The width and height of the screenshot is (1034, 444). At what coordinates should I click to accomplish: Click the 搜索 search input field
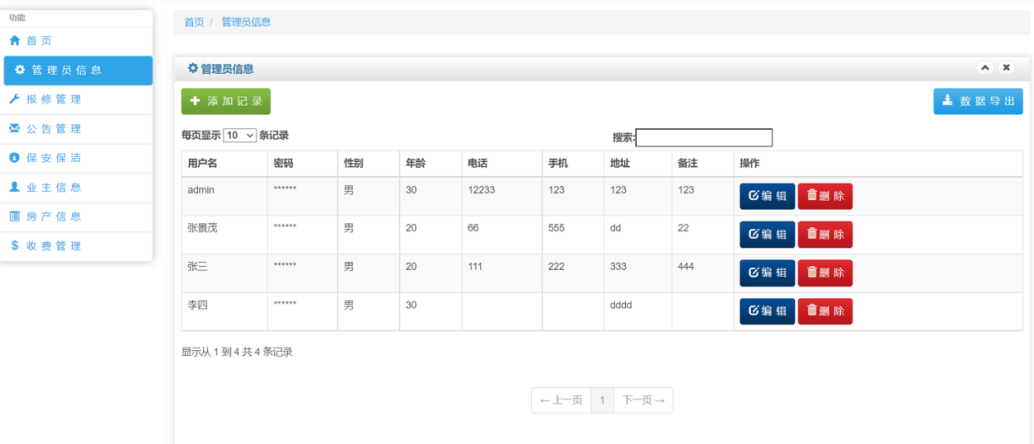tap(704, 137)
